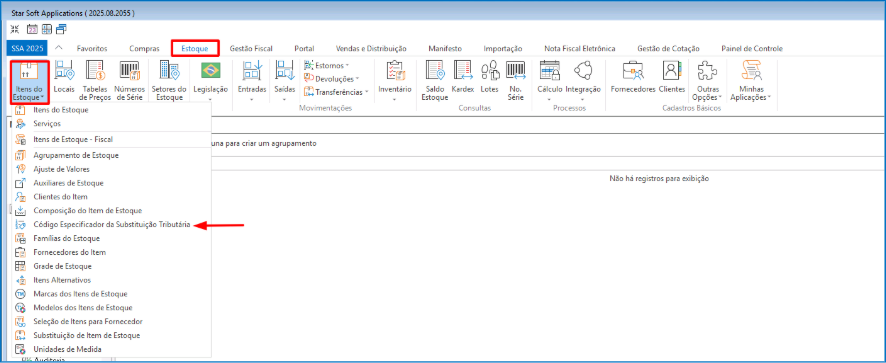Open the SSA 2025 application menu
The image size is (886, 363).
(28, 49)
